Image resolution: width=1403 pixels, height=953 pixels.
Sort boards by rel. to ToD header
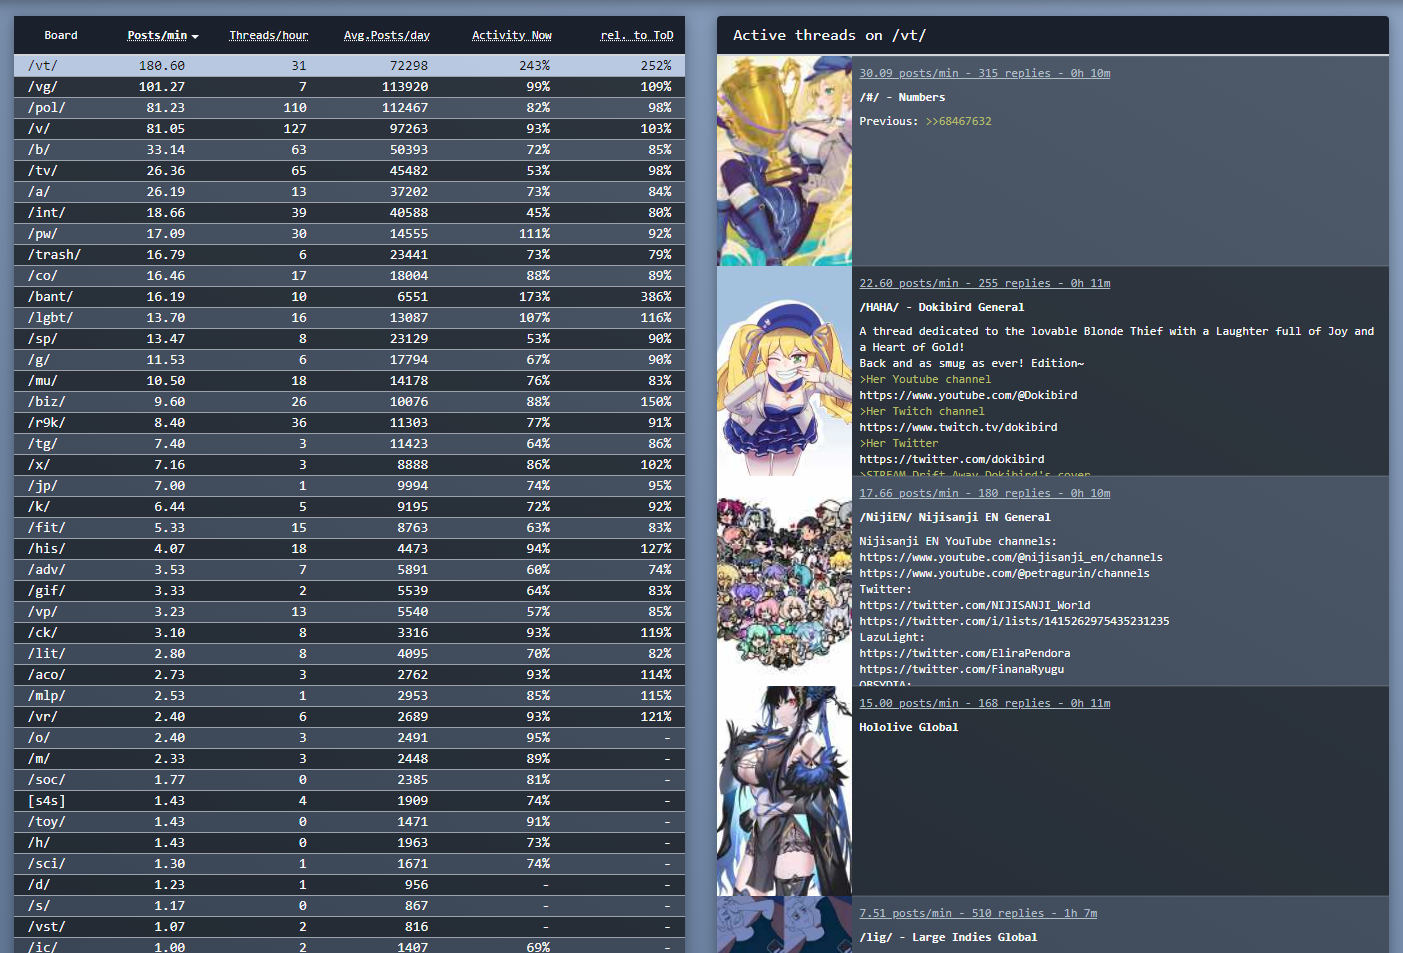[637, 35]
